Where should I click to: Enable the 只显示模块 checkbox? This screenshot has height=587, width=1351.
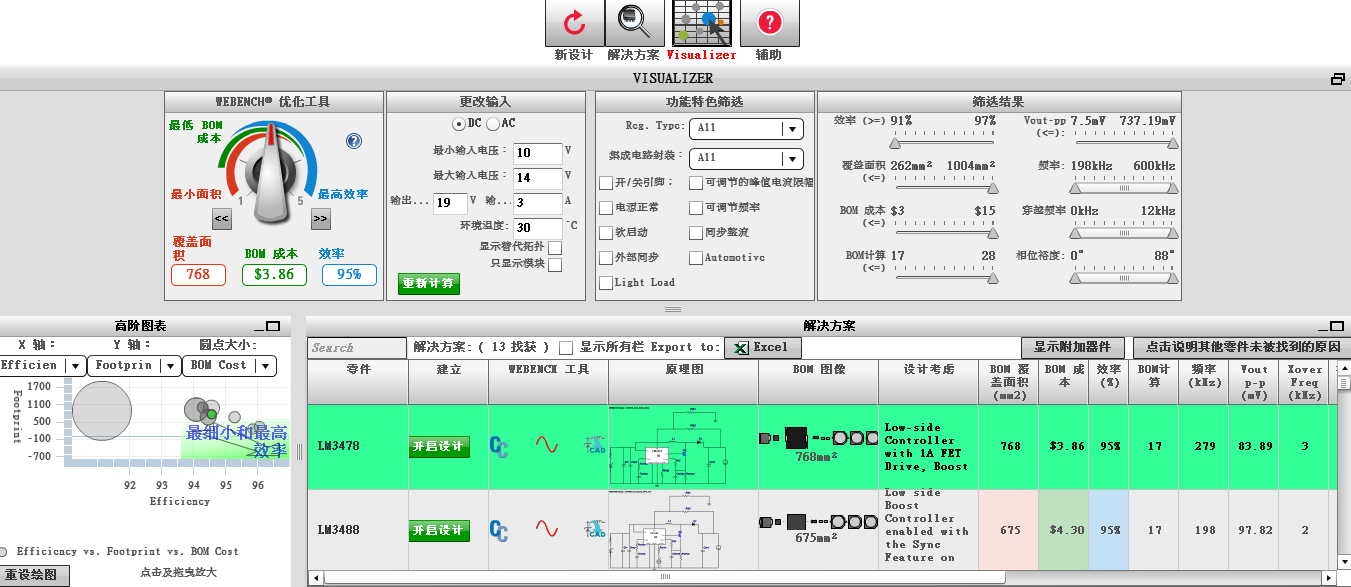coord(555,265)
